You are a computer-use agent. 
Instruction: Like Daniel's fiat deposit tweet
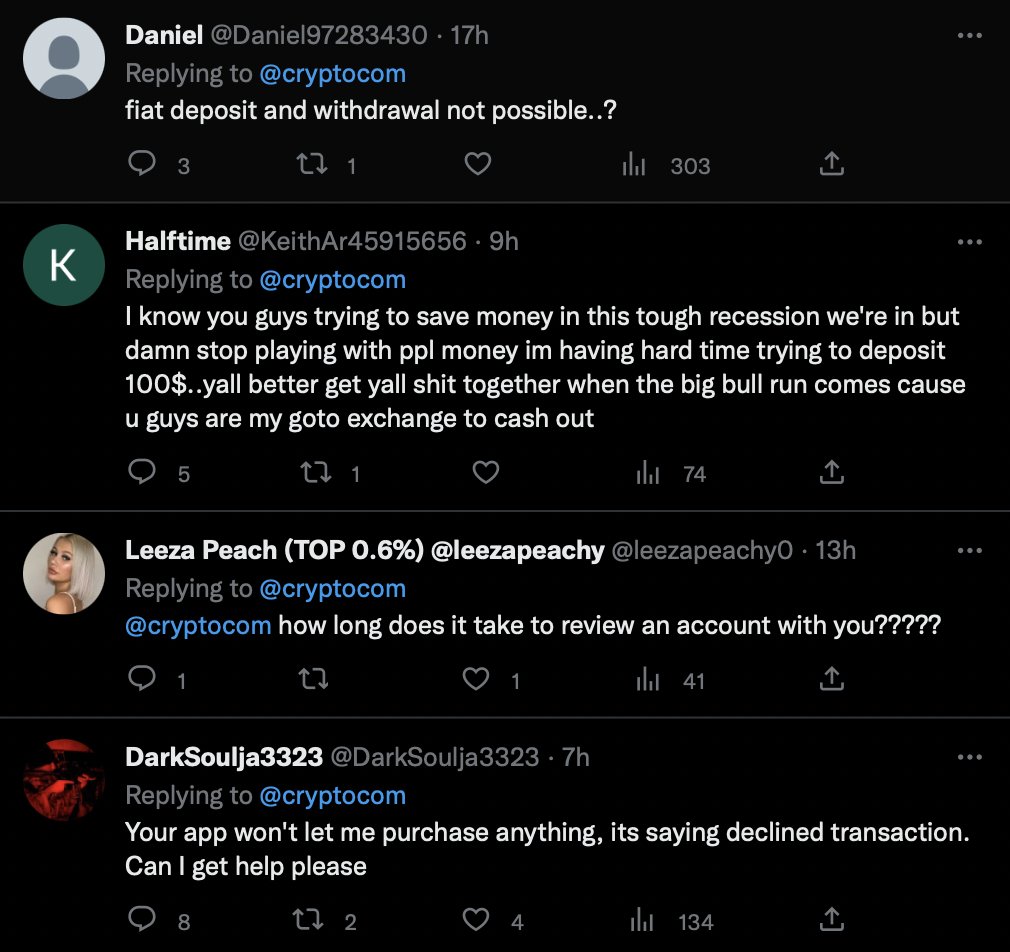478,164
